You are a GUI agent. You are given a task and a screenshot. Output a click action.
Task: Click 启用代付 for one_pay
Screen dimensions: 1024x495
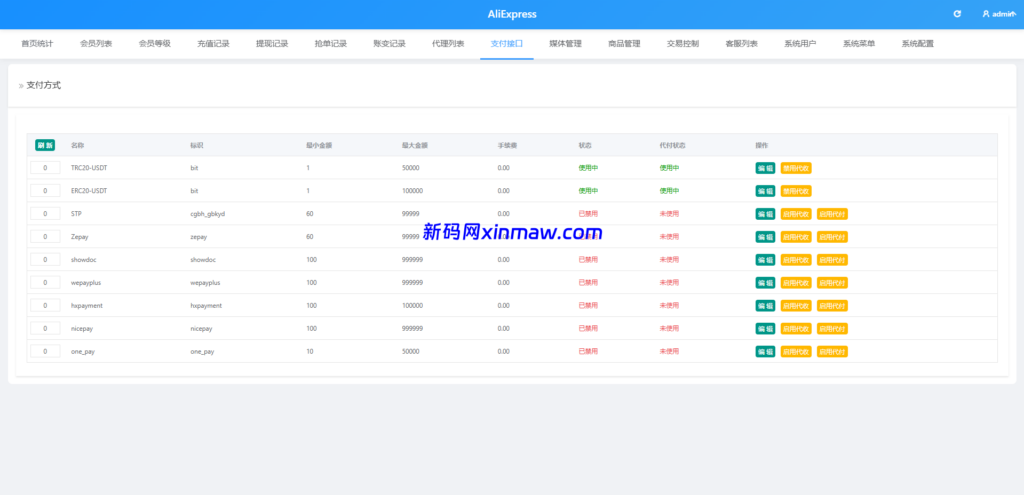[833, 351]
